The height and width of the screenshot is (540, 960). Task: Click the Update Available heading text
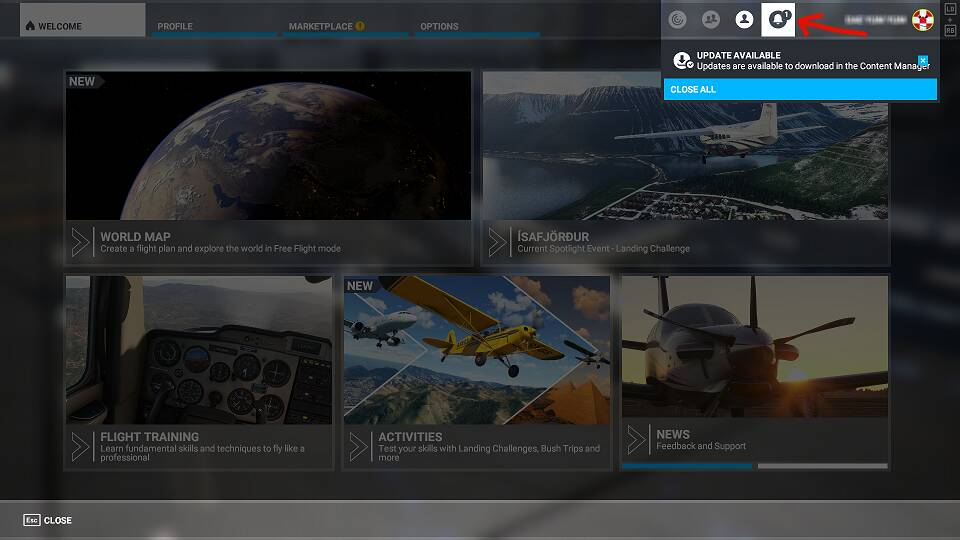738,55
